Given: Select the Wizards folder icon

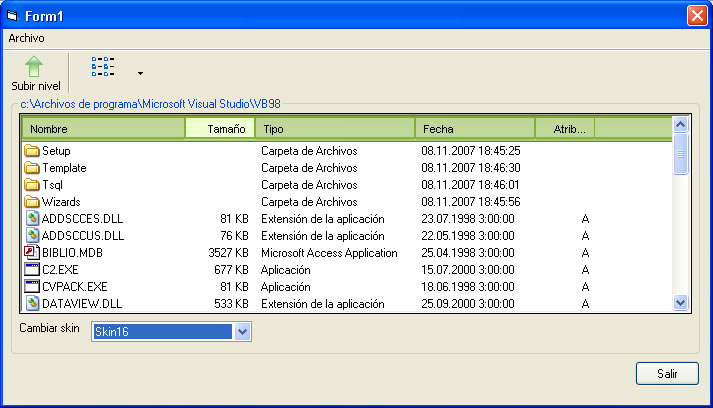Looking at the screenshot, I should [31, 202].
